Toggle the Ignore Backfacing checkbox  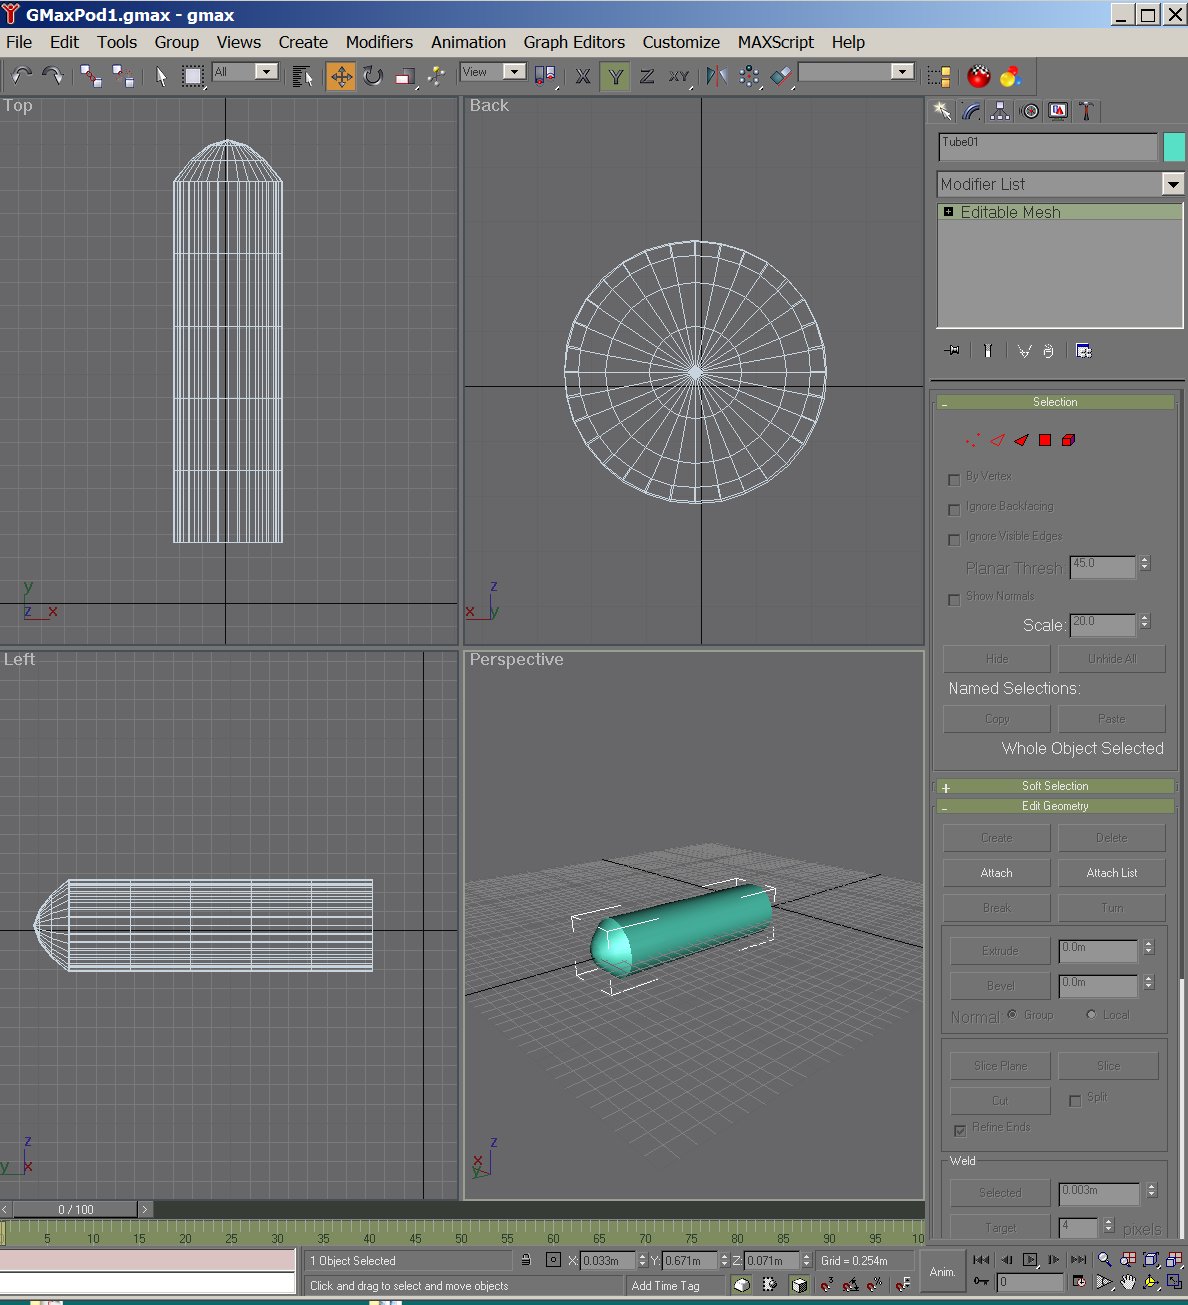click(x=954, y=510)
